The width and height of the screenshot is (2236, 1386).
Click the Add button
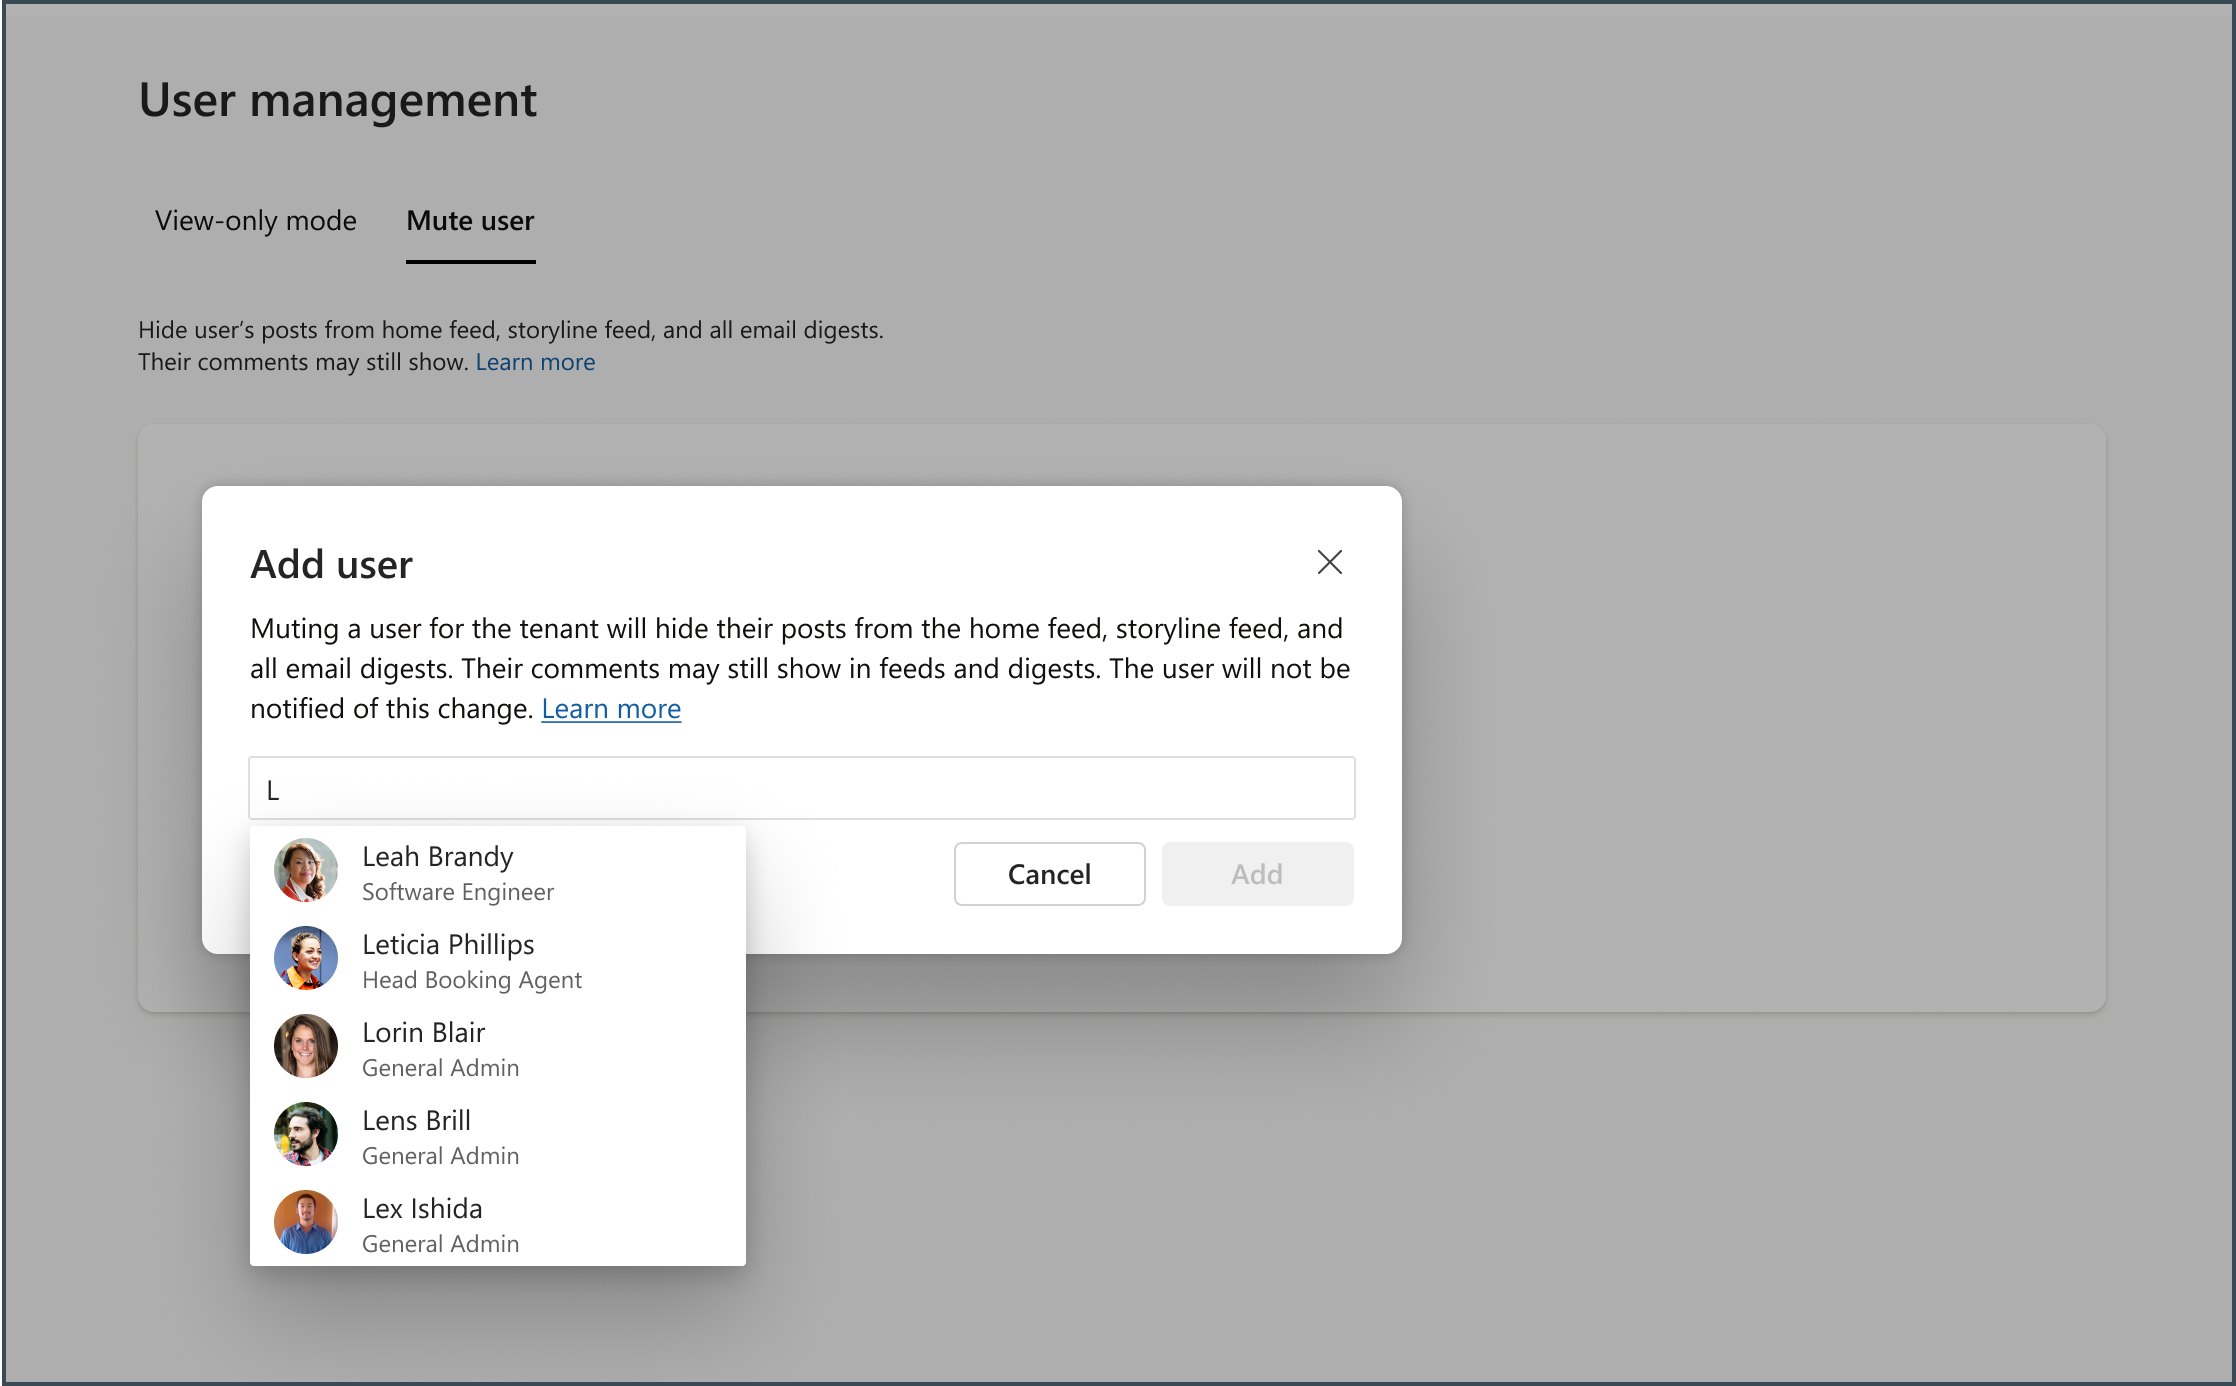(1259, 872)
